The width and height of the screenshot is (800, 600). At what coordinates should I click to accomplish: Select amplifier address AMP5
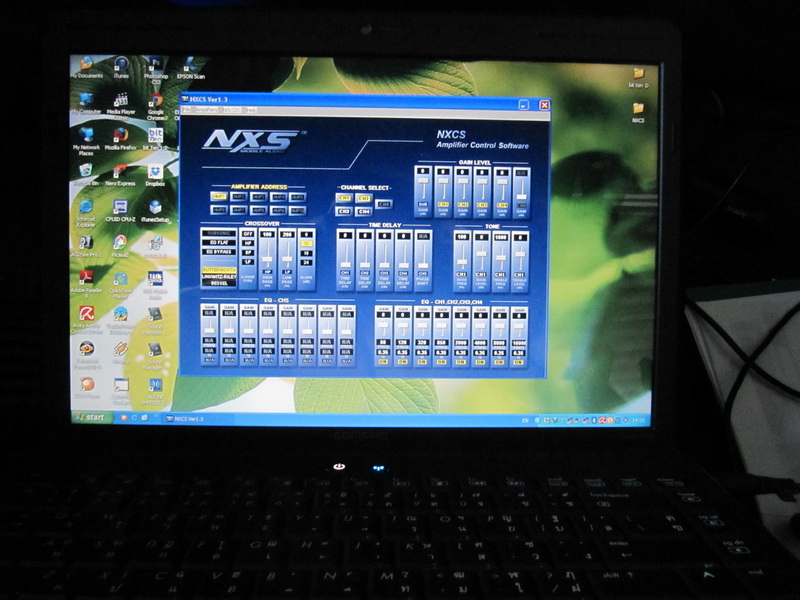click(x=297, y=197)
